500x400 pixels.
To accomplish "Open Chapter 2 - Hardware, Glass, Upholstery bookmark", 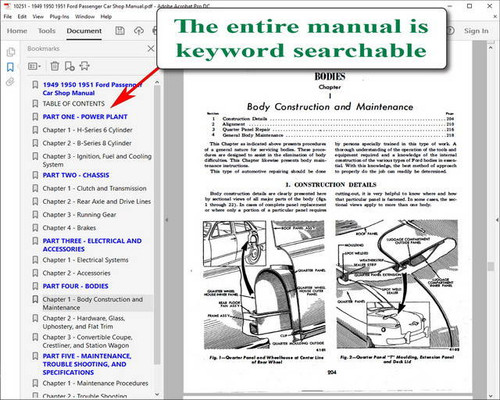I will [x=84, y=322].
